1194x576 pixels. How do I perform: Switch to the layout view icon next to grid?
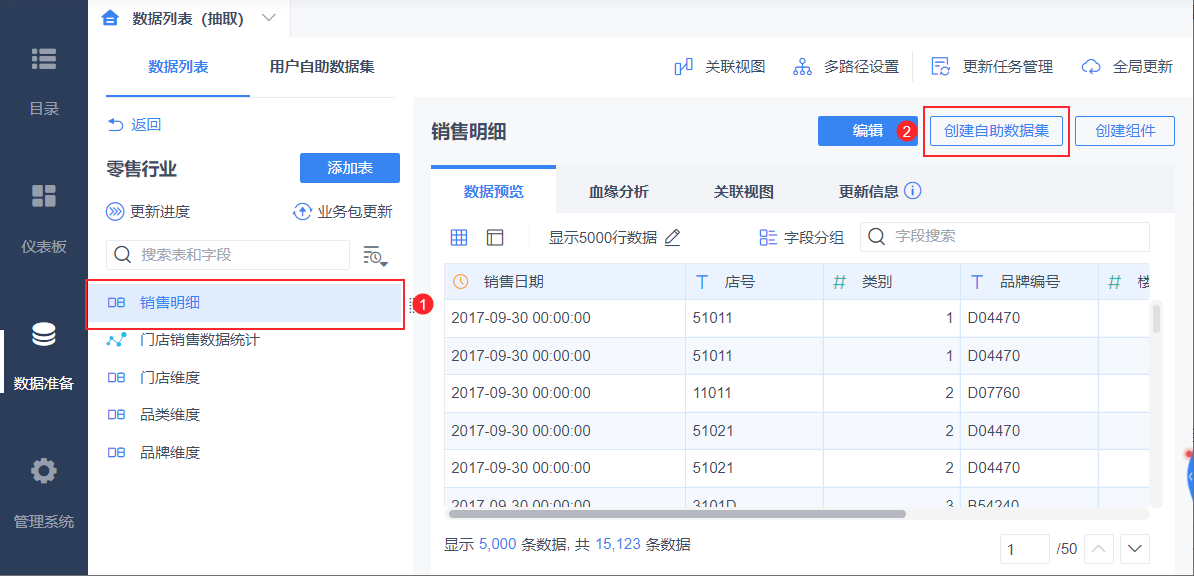point(495,237)
